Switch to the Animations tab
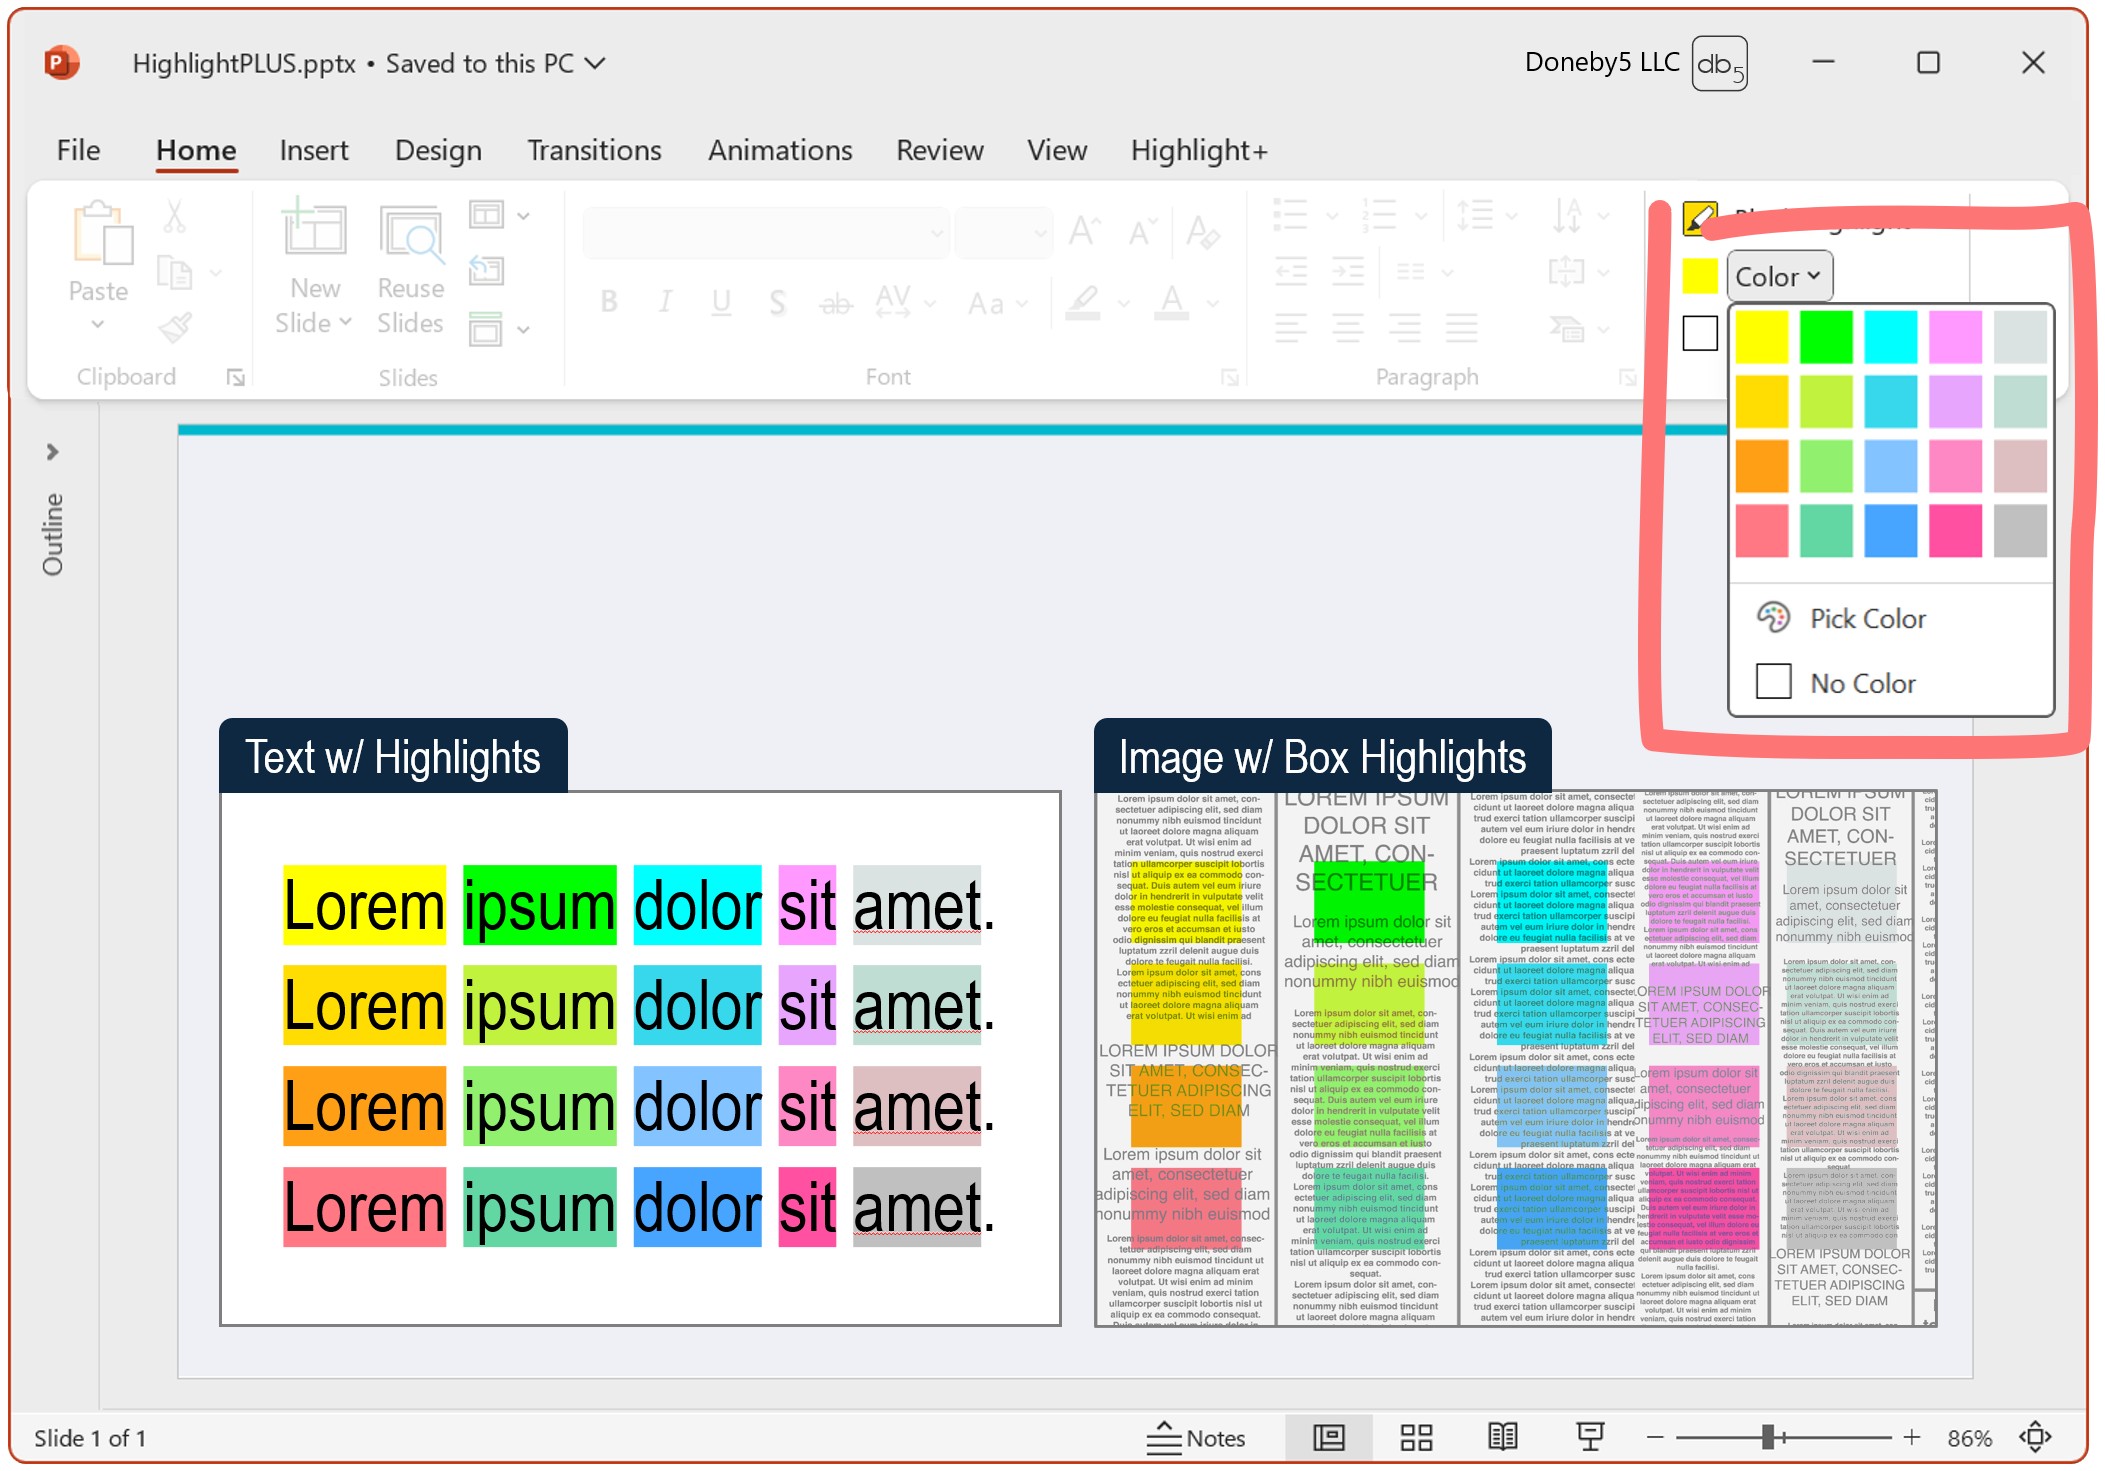The width and height of the screenshot is (2105, 1471). (780, 150)
